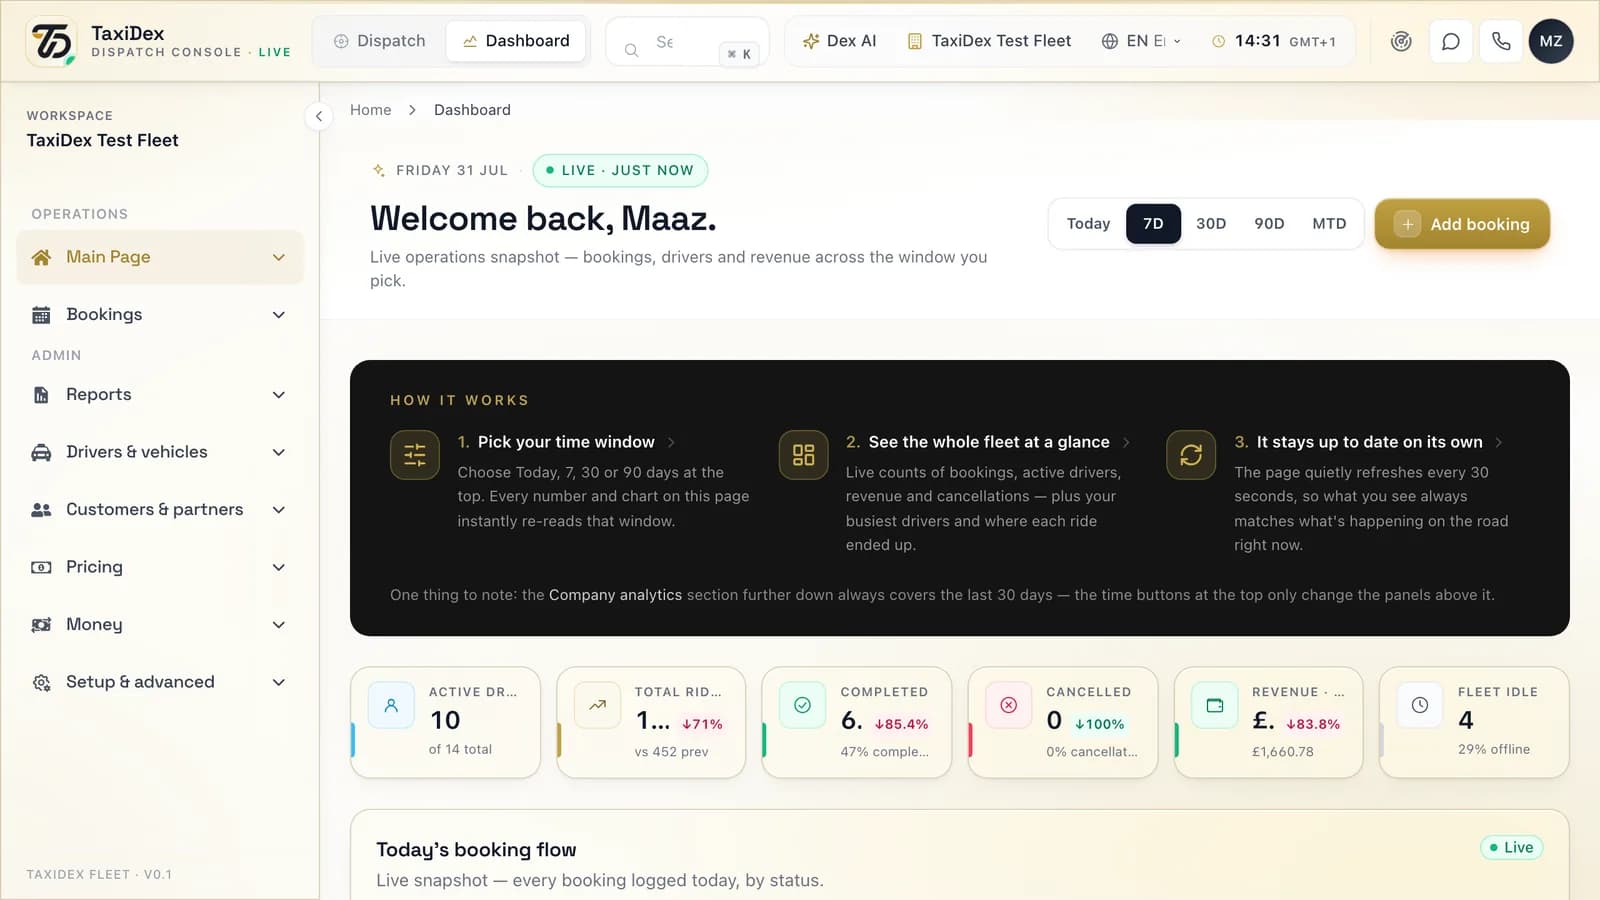Follow the Home breadcrumb link
This screenshot has height=900, width=1600.
pyautogui.click(x=370, y=110)
